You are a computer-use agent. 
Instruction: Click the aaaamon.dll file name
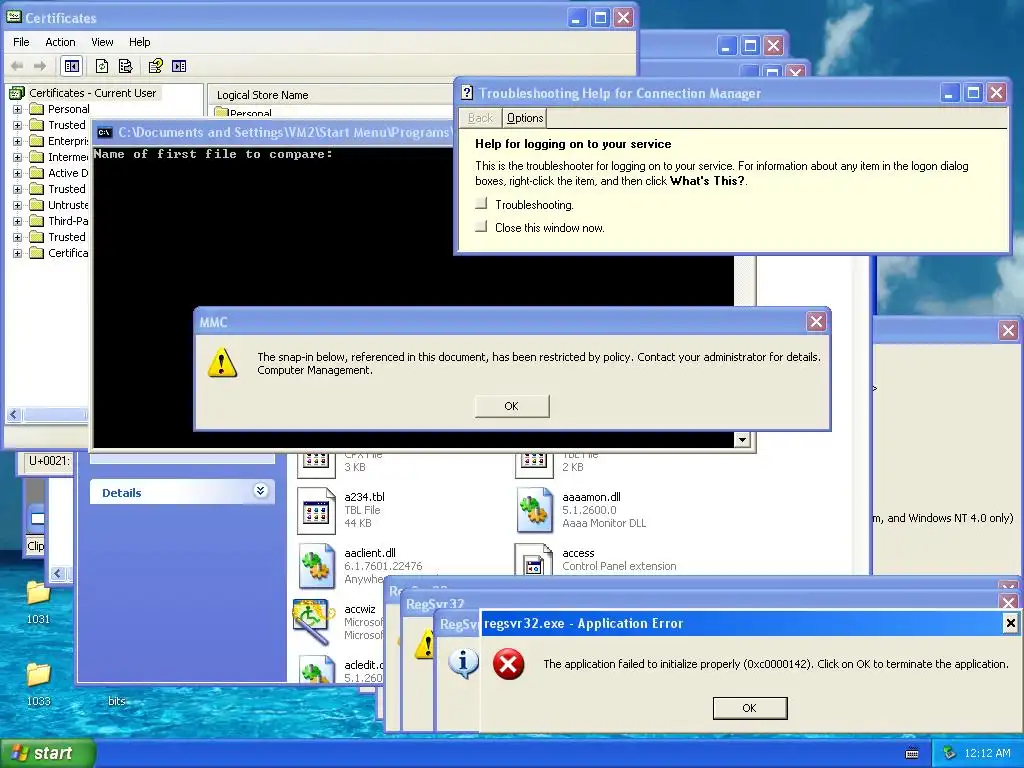pos(591,497)
